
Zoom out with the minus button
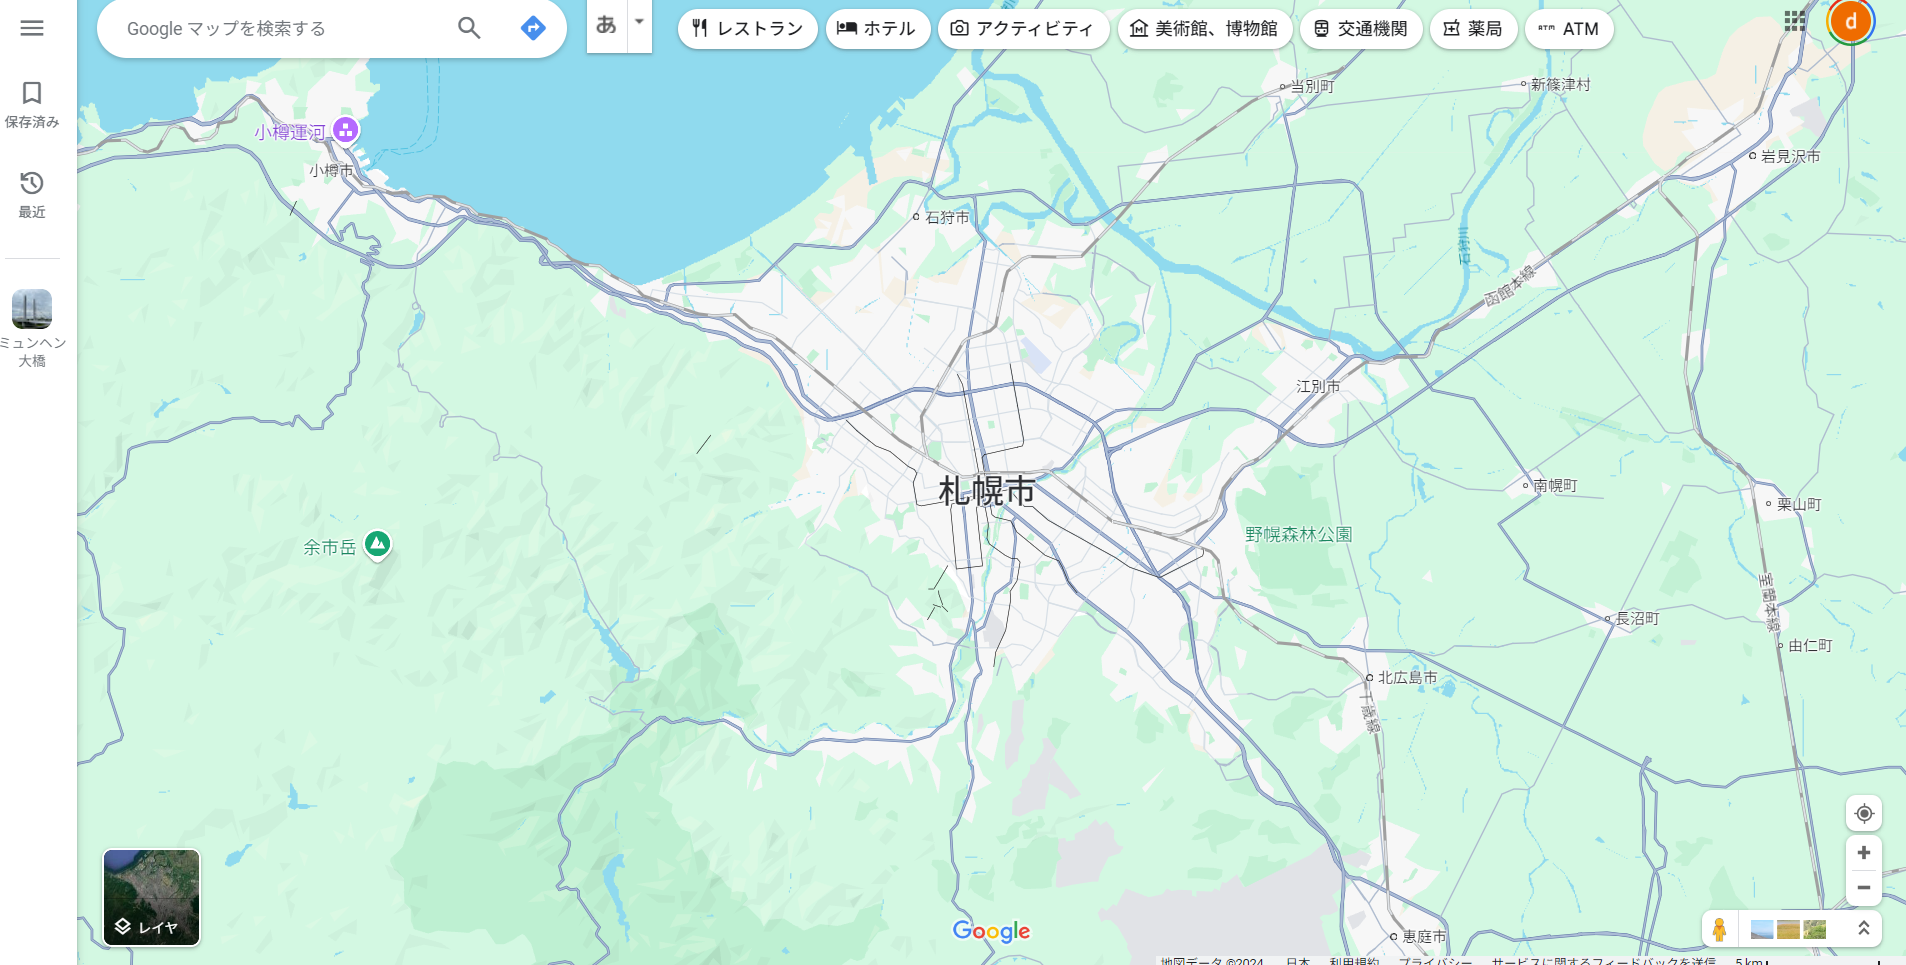tap(1864, 888)
